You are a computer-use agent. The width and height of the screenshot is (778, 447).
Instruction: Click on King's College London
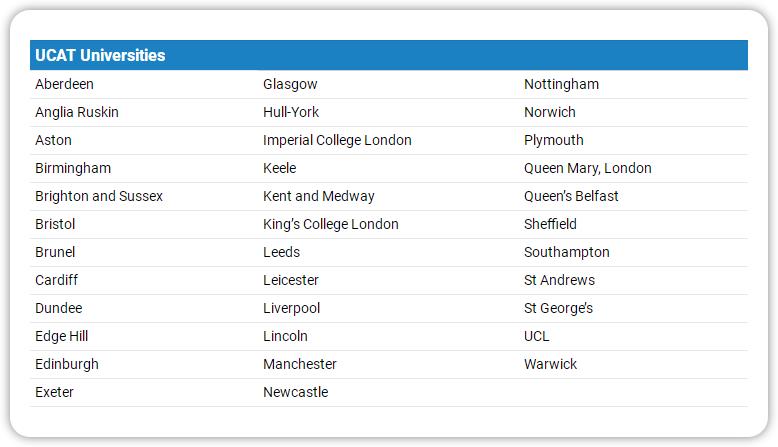[x=331, y=224]
